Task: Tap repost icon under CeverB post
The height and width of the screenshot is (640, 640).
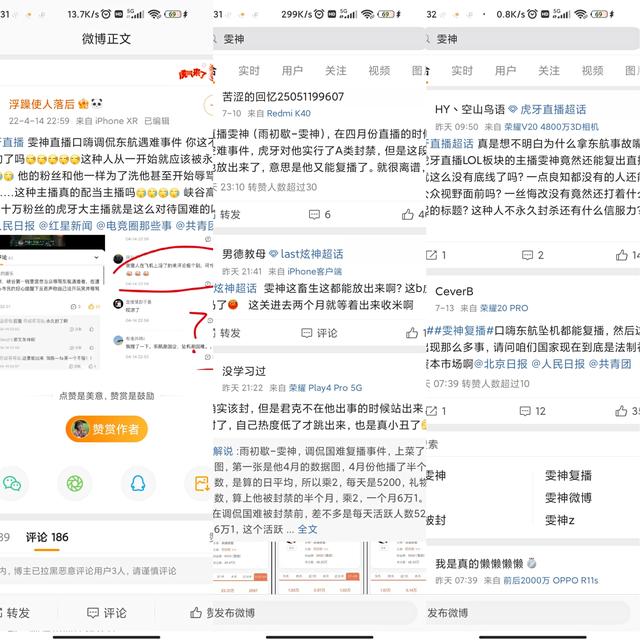Action: [x=431, y=411]
